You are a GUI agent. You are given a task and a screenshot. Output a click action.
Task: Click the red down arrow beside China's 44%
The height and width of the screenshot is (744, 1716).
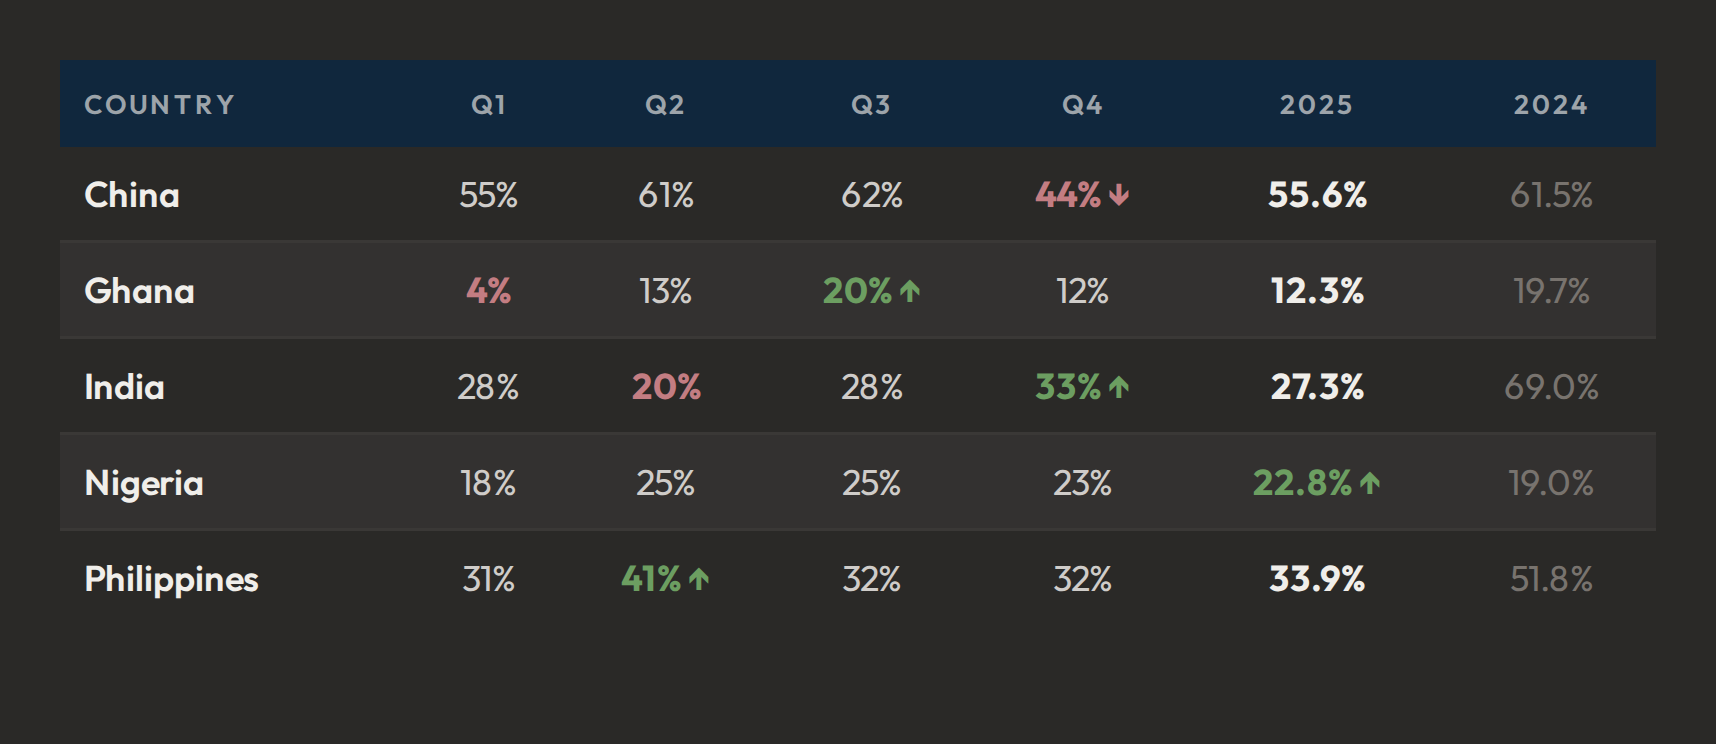pyautogui.click(x=1119, y=195)
